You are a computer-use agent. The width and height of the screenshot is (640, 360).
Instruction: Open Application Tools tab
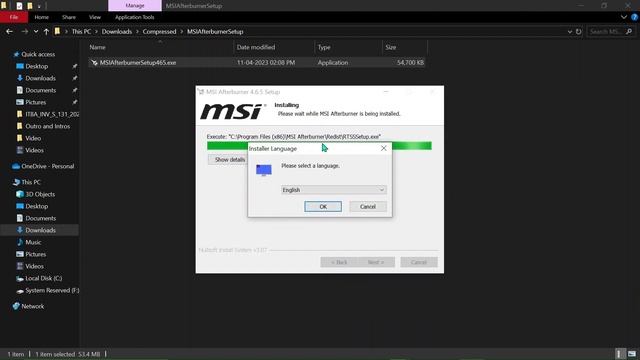[x=134, y=17]
